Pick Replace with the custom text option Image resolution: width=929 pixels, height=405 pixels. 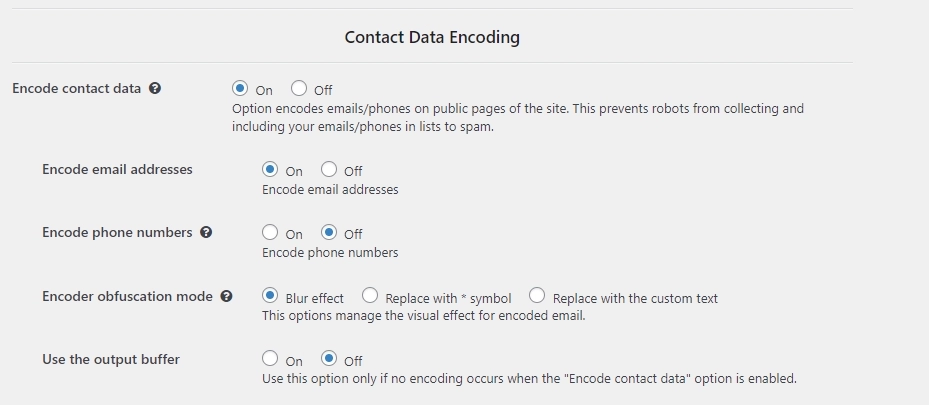537,297
